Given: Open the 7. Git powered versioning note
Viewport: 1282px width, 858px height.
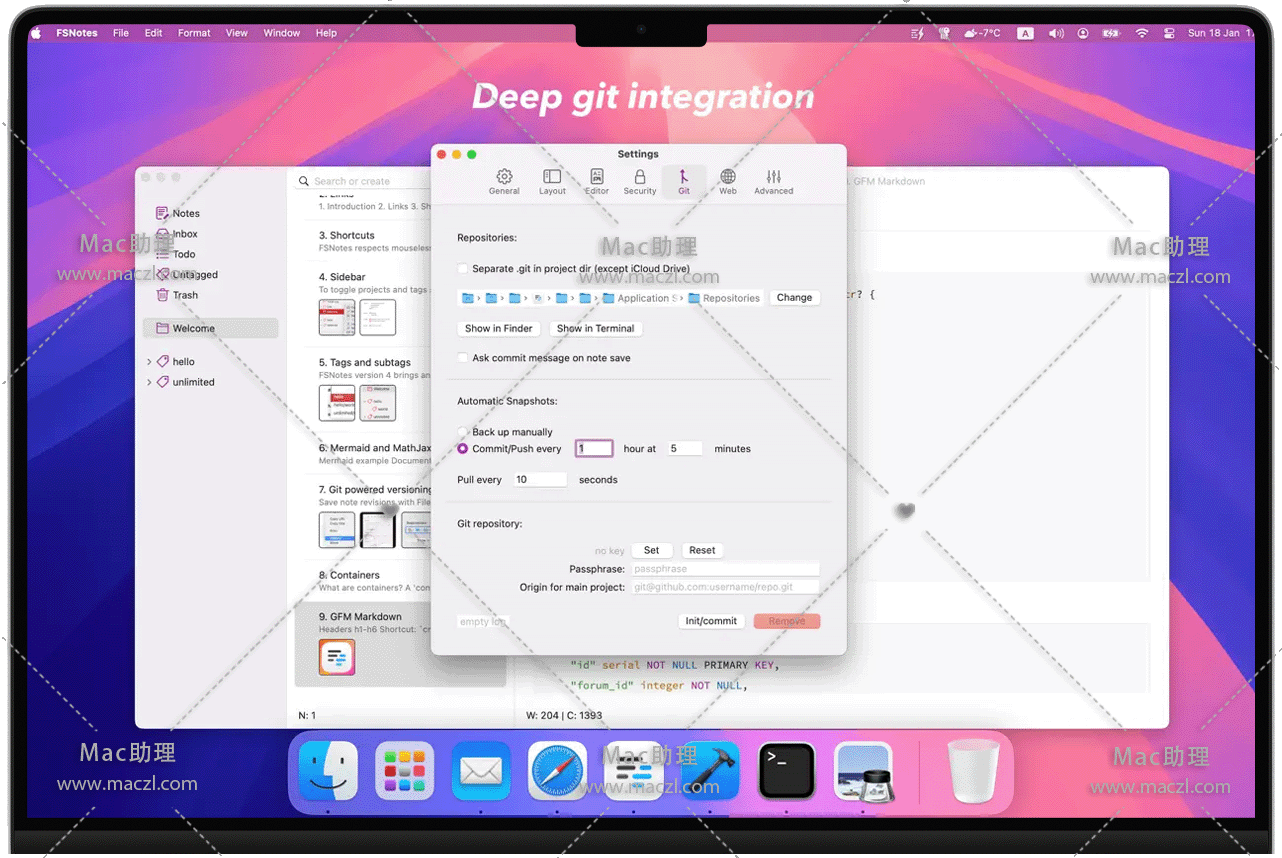Looking at the screenshot, I should click(x=363, y=516).
